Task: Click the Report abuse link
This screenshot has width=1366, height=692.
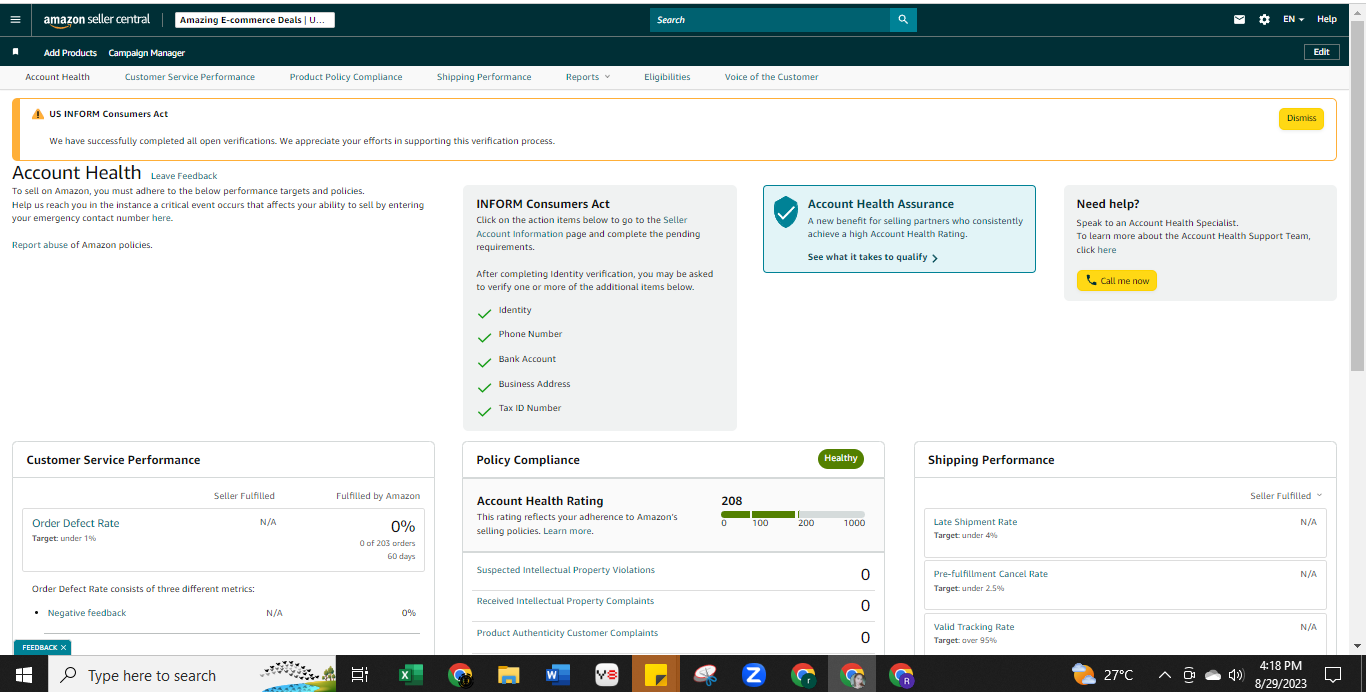Action: pos(40,245)
